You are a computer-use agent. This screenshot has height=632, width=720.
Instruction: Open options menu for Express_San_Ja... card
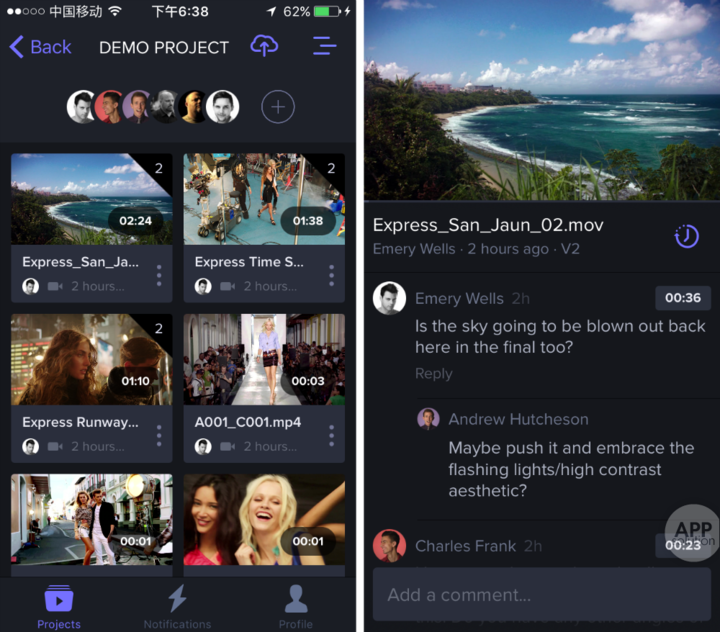(x=159, y=276)
